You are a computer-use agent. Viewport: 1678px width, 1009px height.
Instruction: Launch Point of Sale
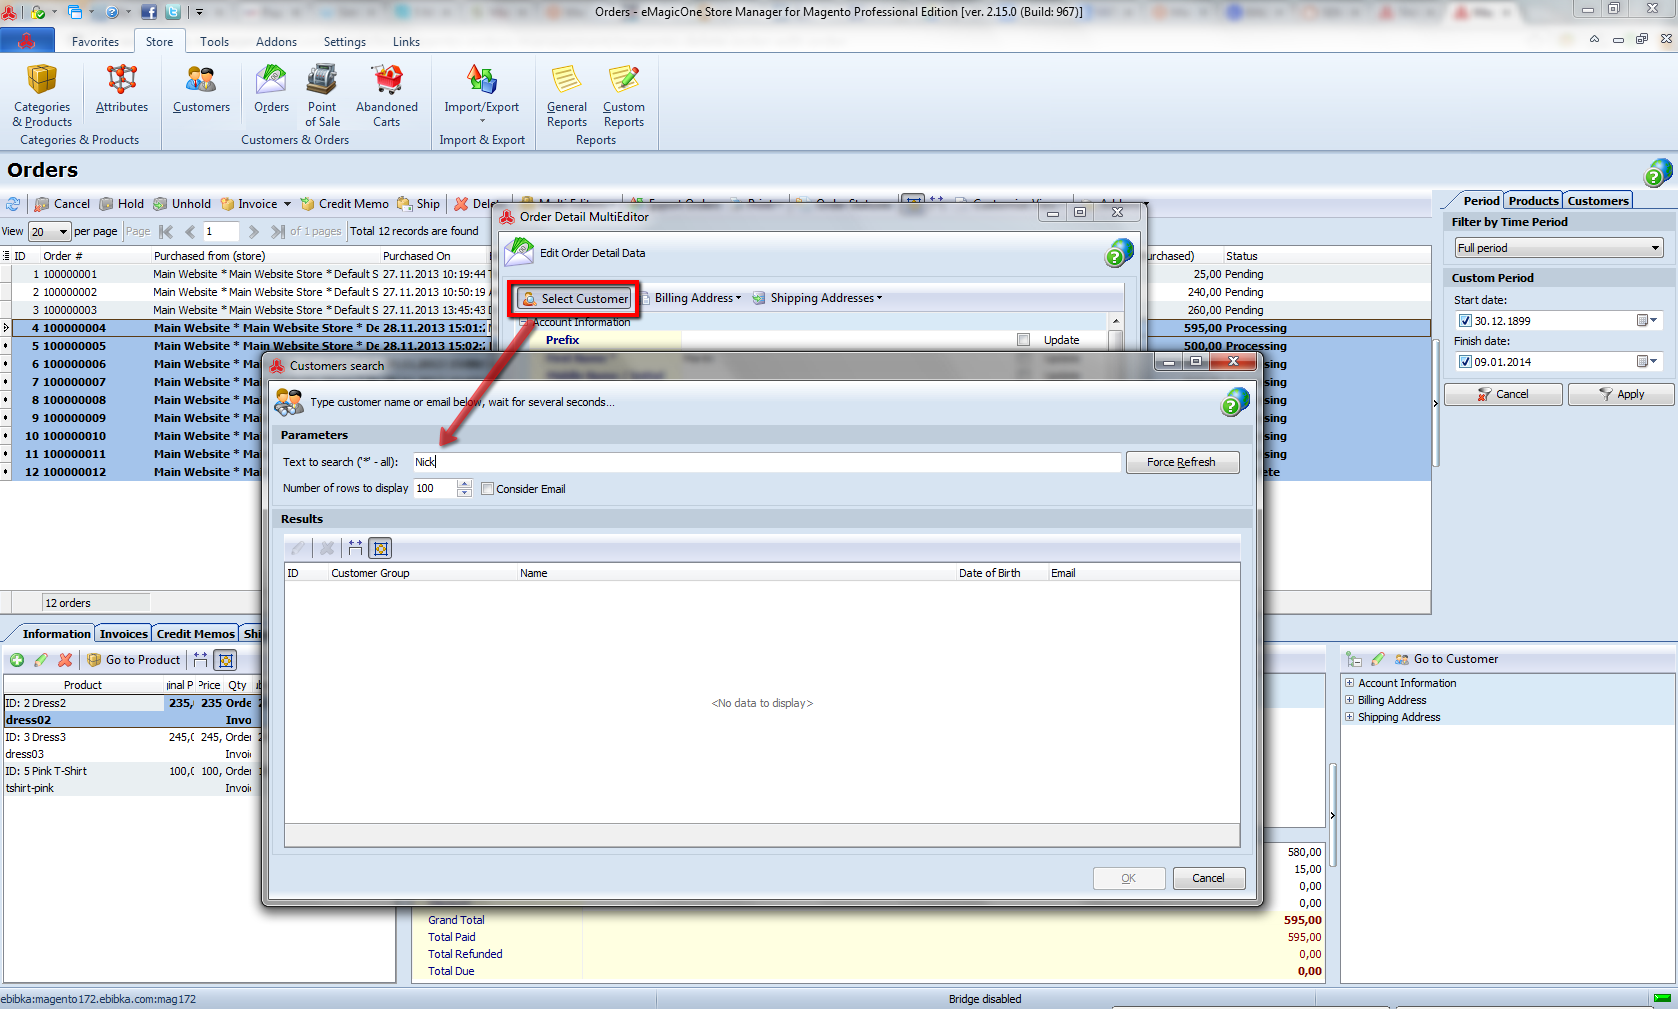[322, 95]
